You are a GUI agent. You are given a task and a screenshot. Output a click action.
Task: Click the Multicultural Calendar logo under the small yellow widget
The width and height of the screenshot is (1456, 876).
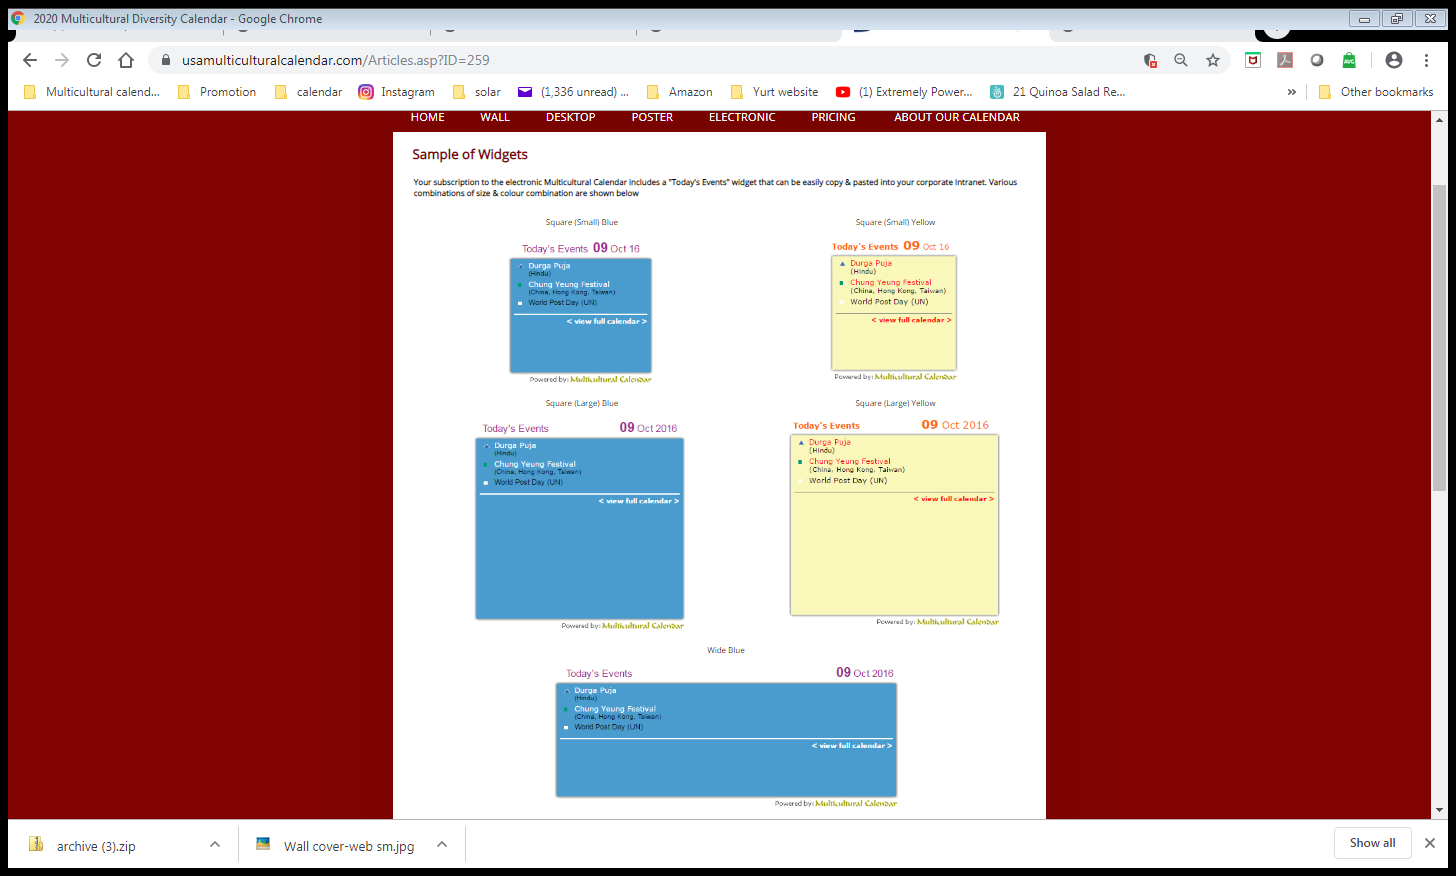(x=916, y=377)
